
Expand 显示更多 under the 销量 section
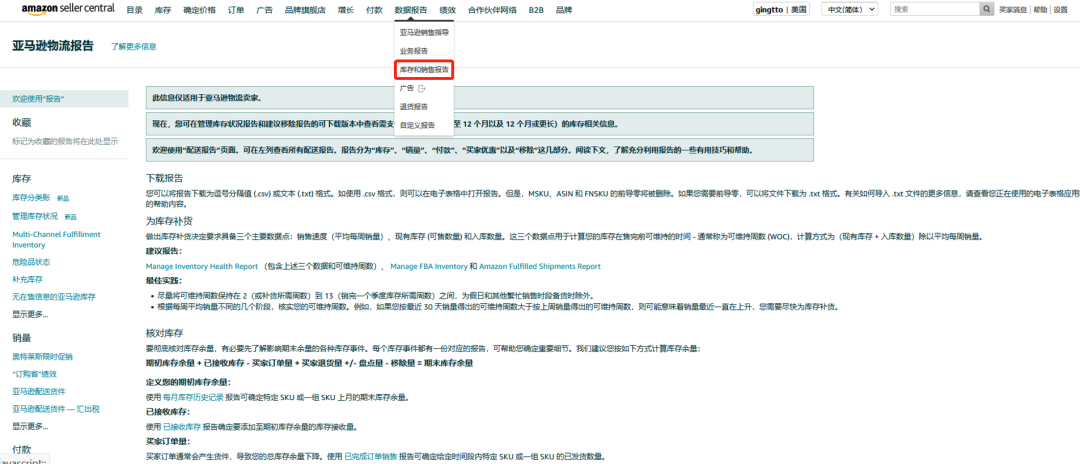tap(30, 426)
